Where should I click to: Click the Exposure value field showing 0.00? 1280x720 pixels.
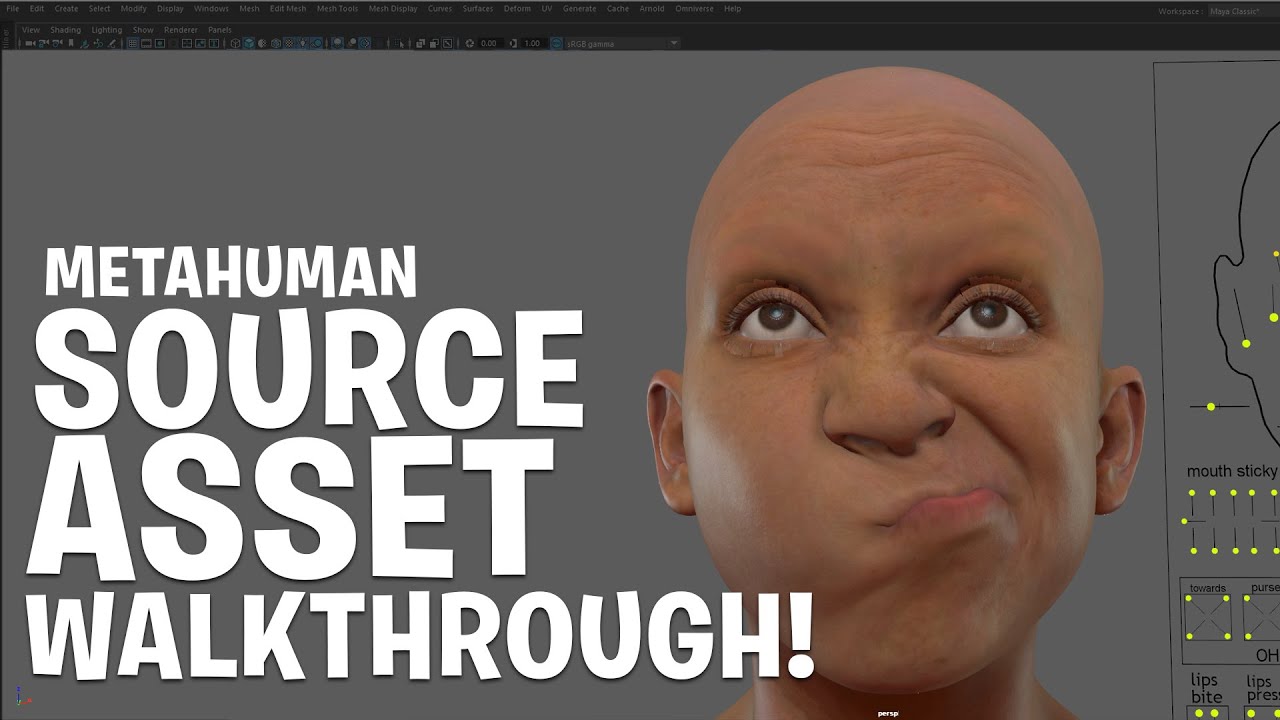click(489, 43)
